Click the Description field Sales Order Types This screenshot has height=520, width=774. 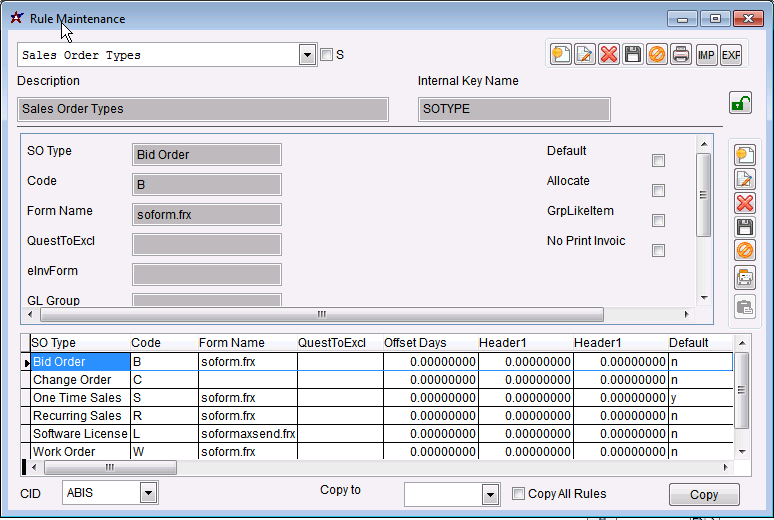[203, 109]
